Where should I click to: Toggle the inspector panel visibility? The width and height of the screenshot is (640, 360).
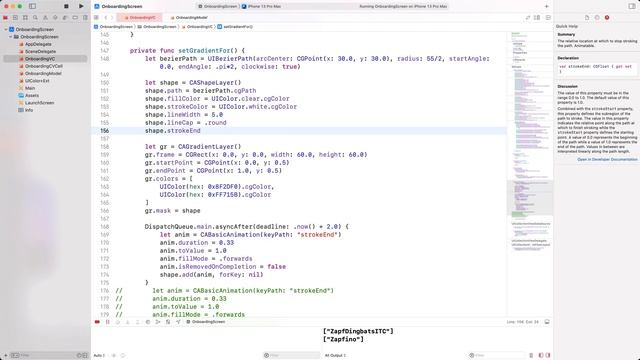tap(632, 6)
